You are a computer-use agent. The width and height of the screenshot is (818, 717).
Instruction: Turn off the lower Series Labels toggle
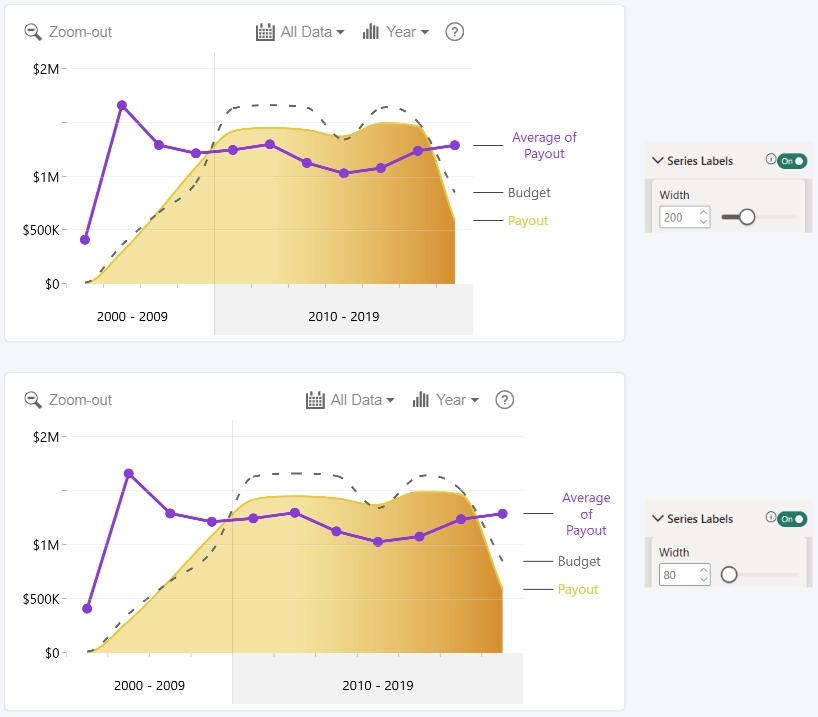[x=792, y=519]
